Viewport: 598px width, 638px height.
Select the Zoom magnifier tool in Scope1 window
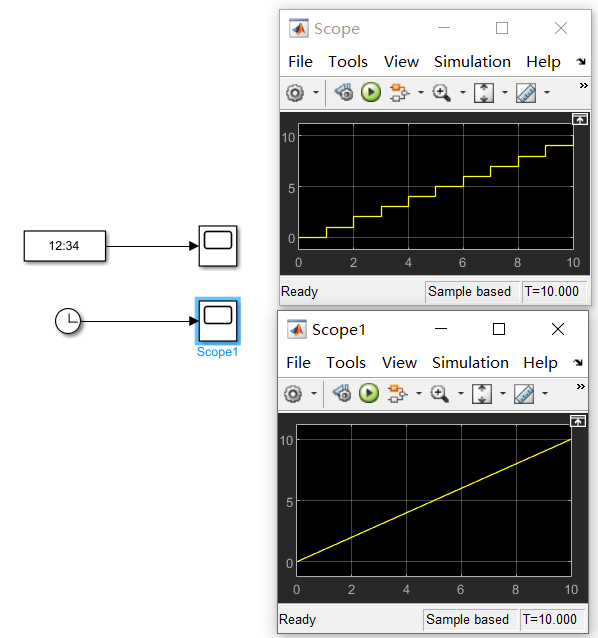[x=439, y=393]
